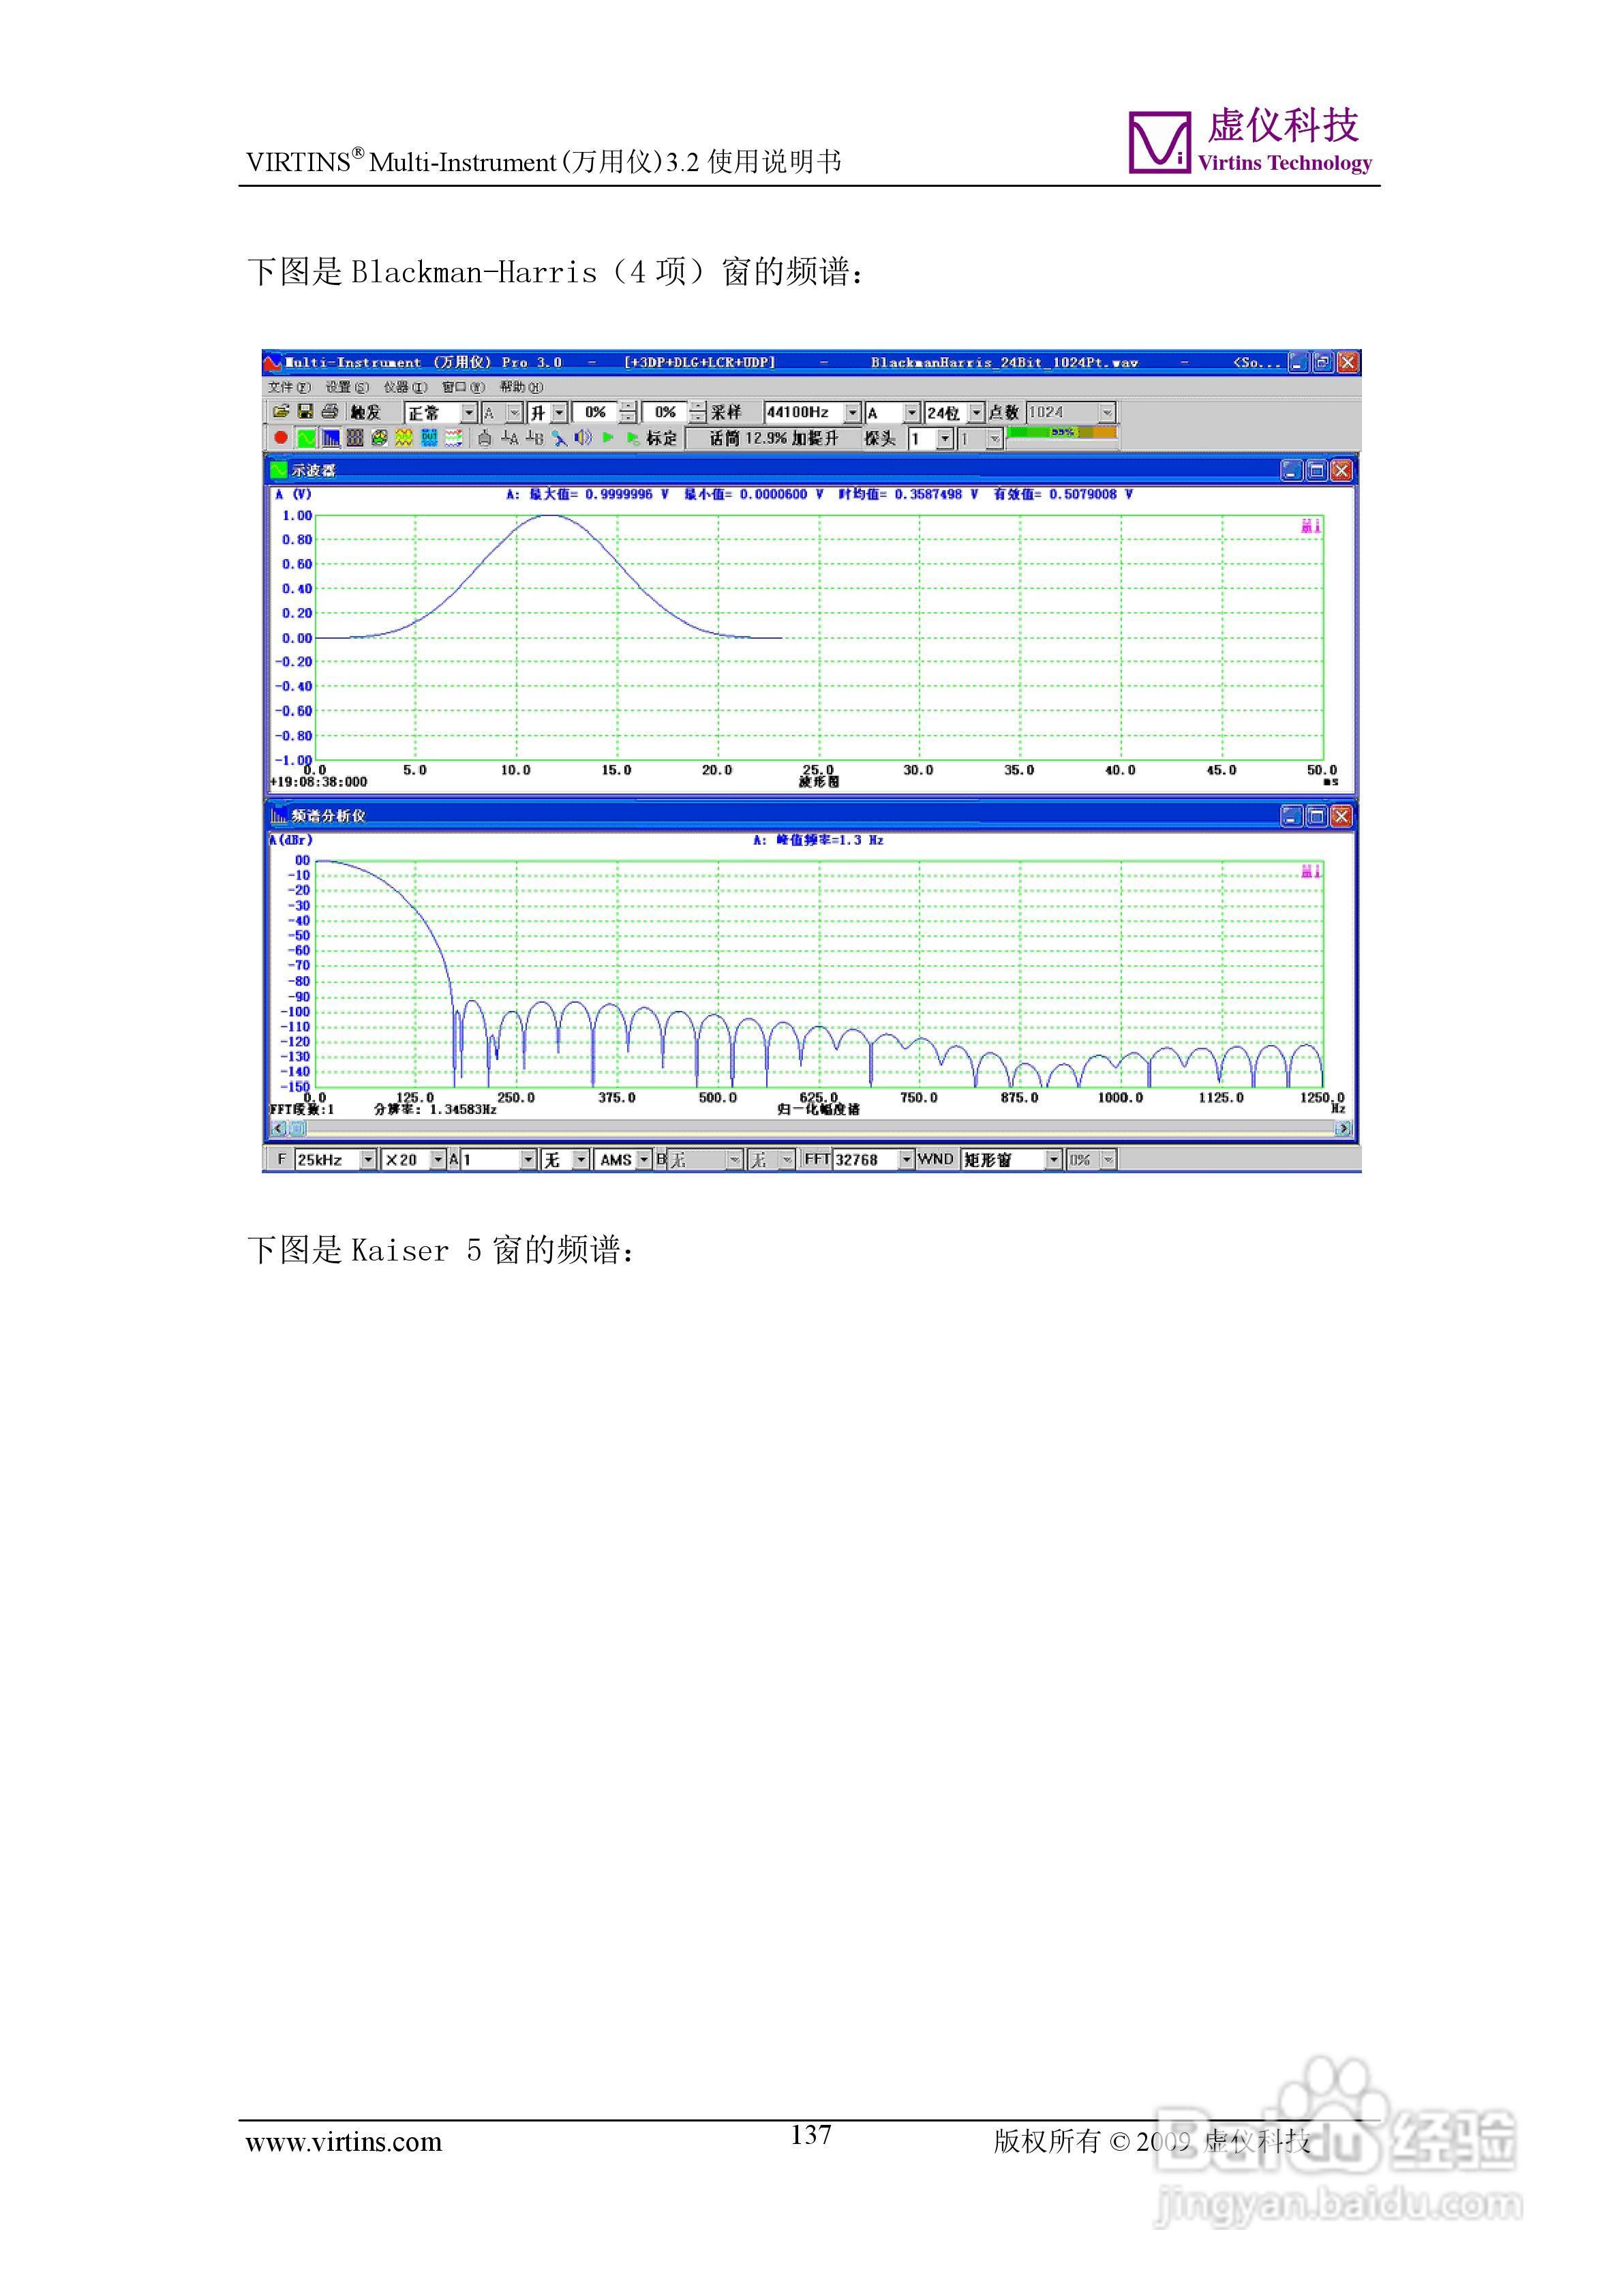Click the save floppy disk icon

pyautogui.click(x=305, y=412)
